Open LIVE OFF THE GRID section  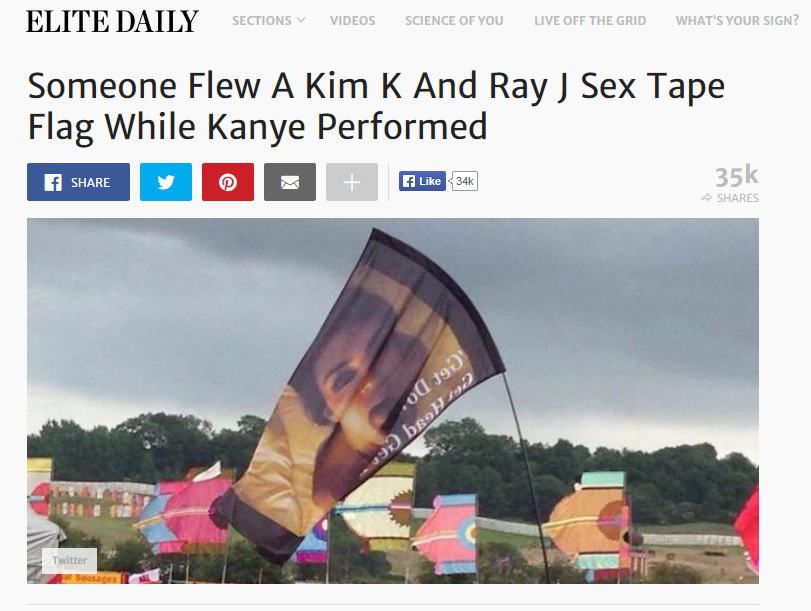[590, 21]
